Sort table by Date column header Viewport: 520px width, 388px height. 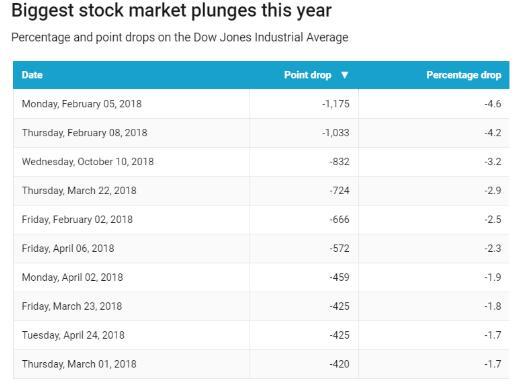pyautogui.click(x=32, y=75)
